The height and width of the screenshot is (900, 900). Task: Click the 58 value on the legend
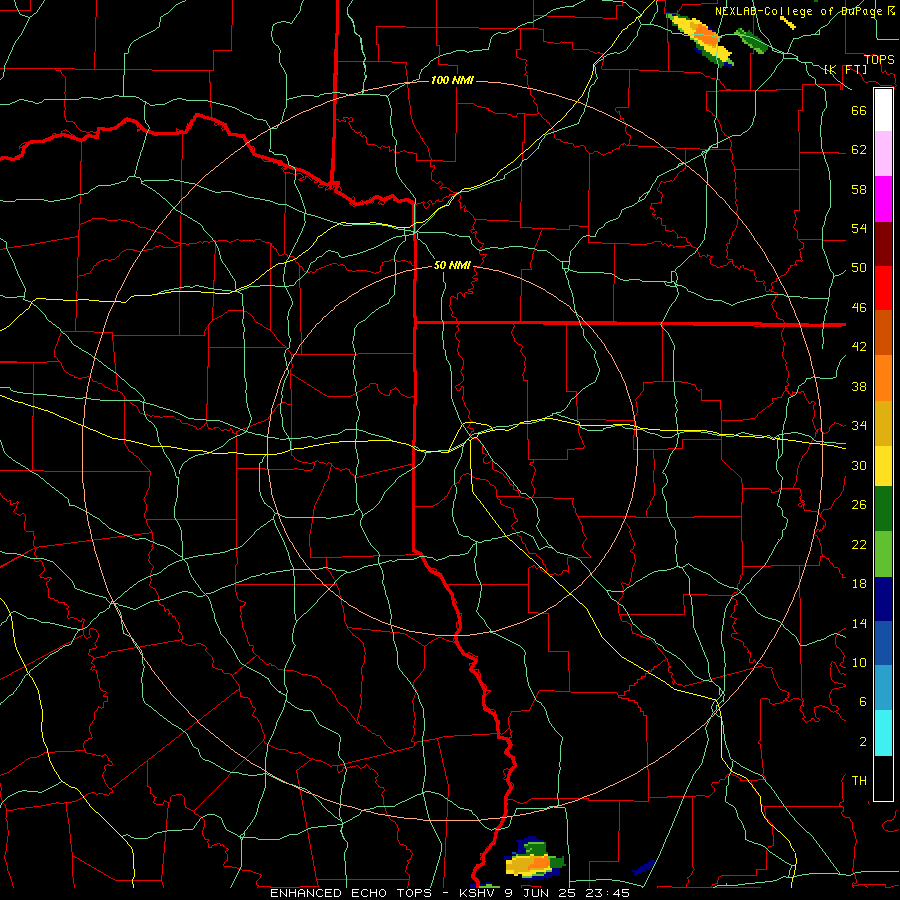[x=859, y=189]
